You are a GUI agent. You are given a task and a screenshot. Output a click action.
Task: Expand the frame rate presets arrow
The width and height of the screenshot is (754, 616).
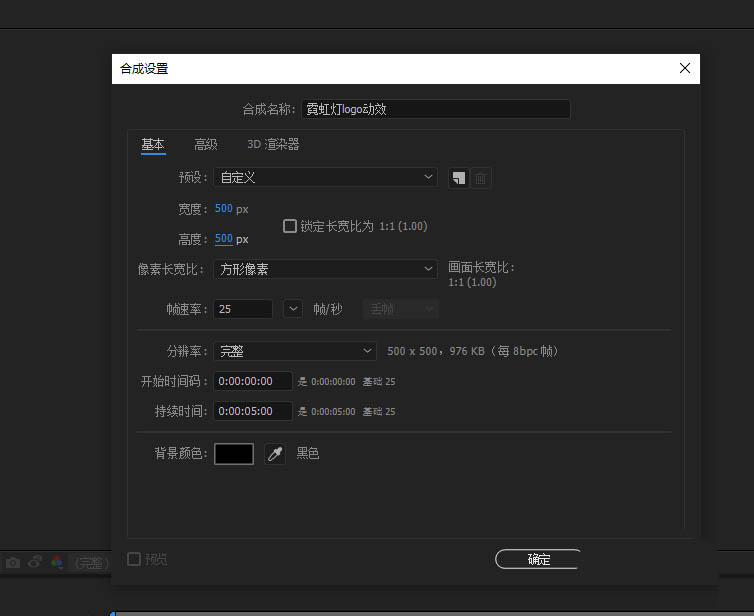[x=293, y=309]
